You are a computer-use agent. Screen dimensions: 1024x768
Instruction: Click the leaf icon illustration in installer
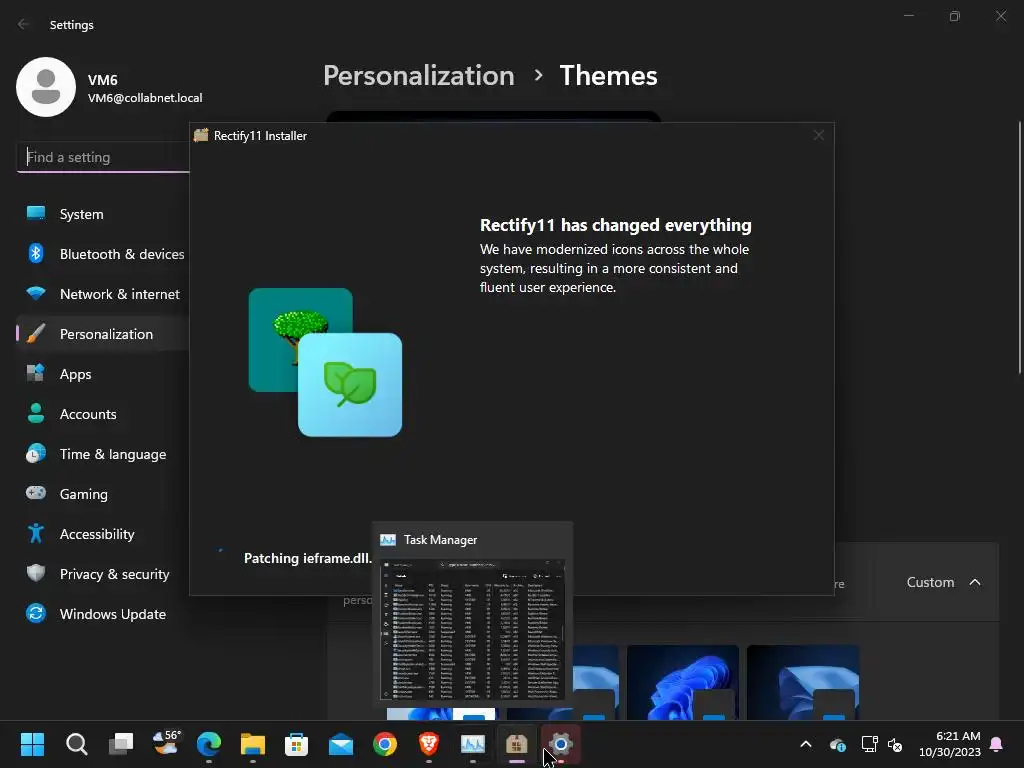click(x=350, y=385)
